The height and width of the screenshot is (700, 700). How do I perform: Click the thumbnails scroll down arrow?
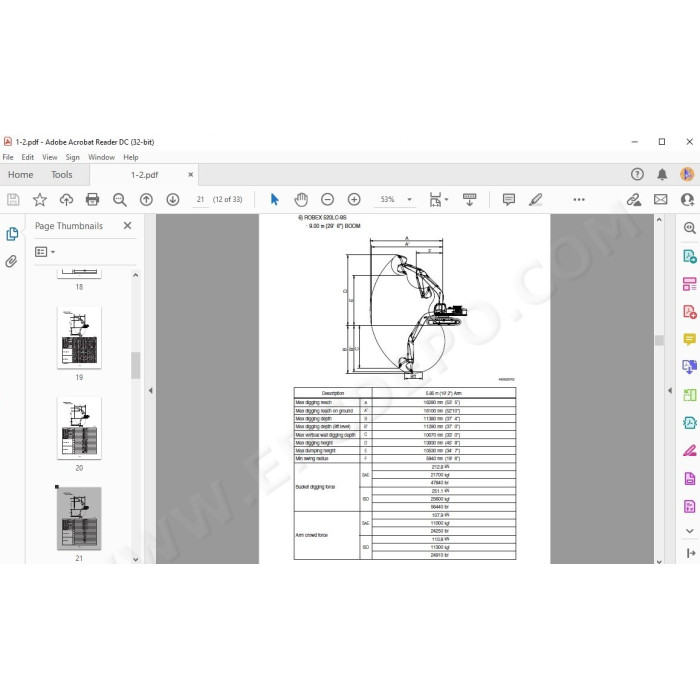pyautogui.click(x=135, y=559)
